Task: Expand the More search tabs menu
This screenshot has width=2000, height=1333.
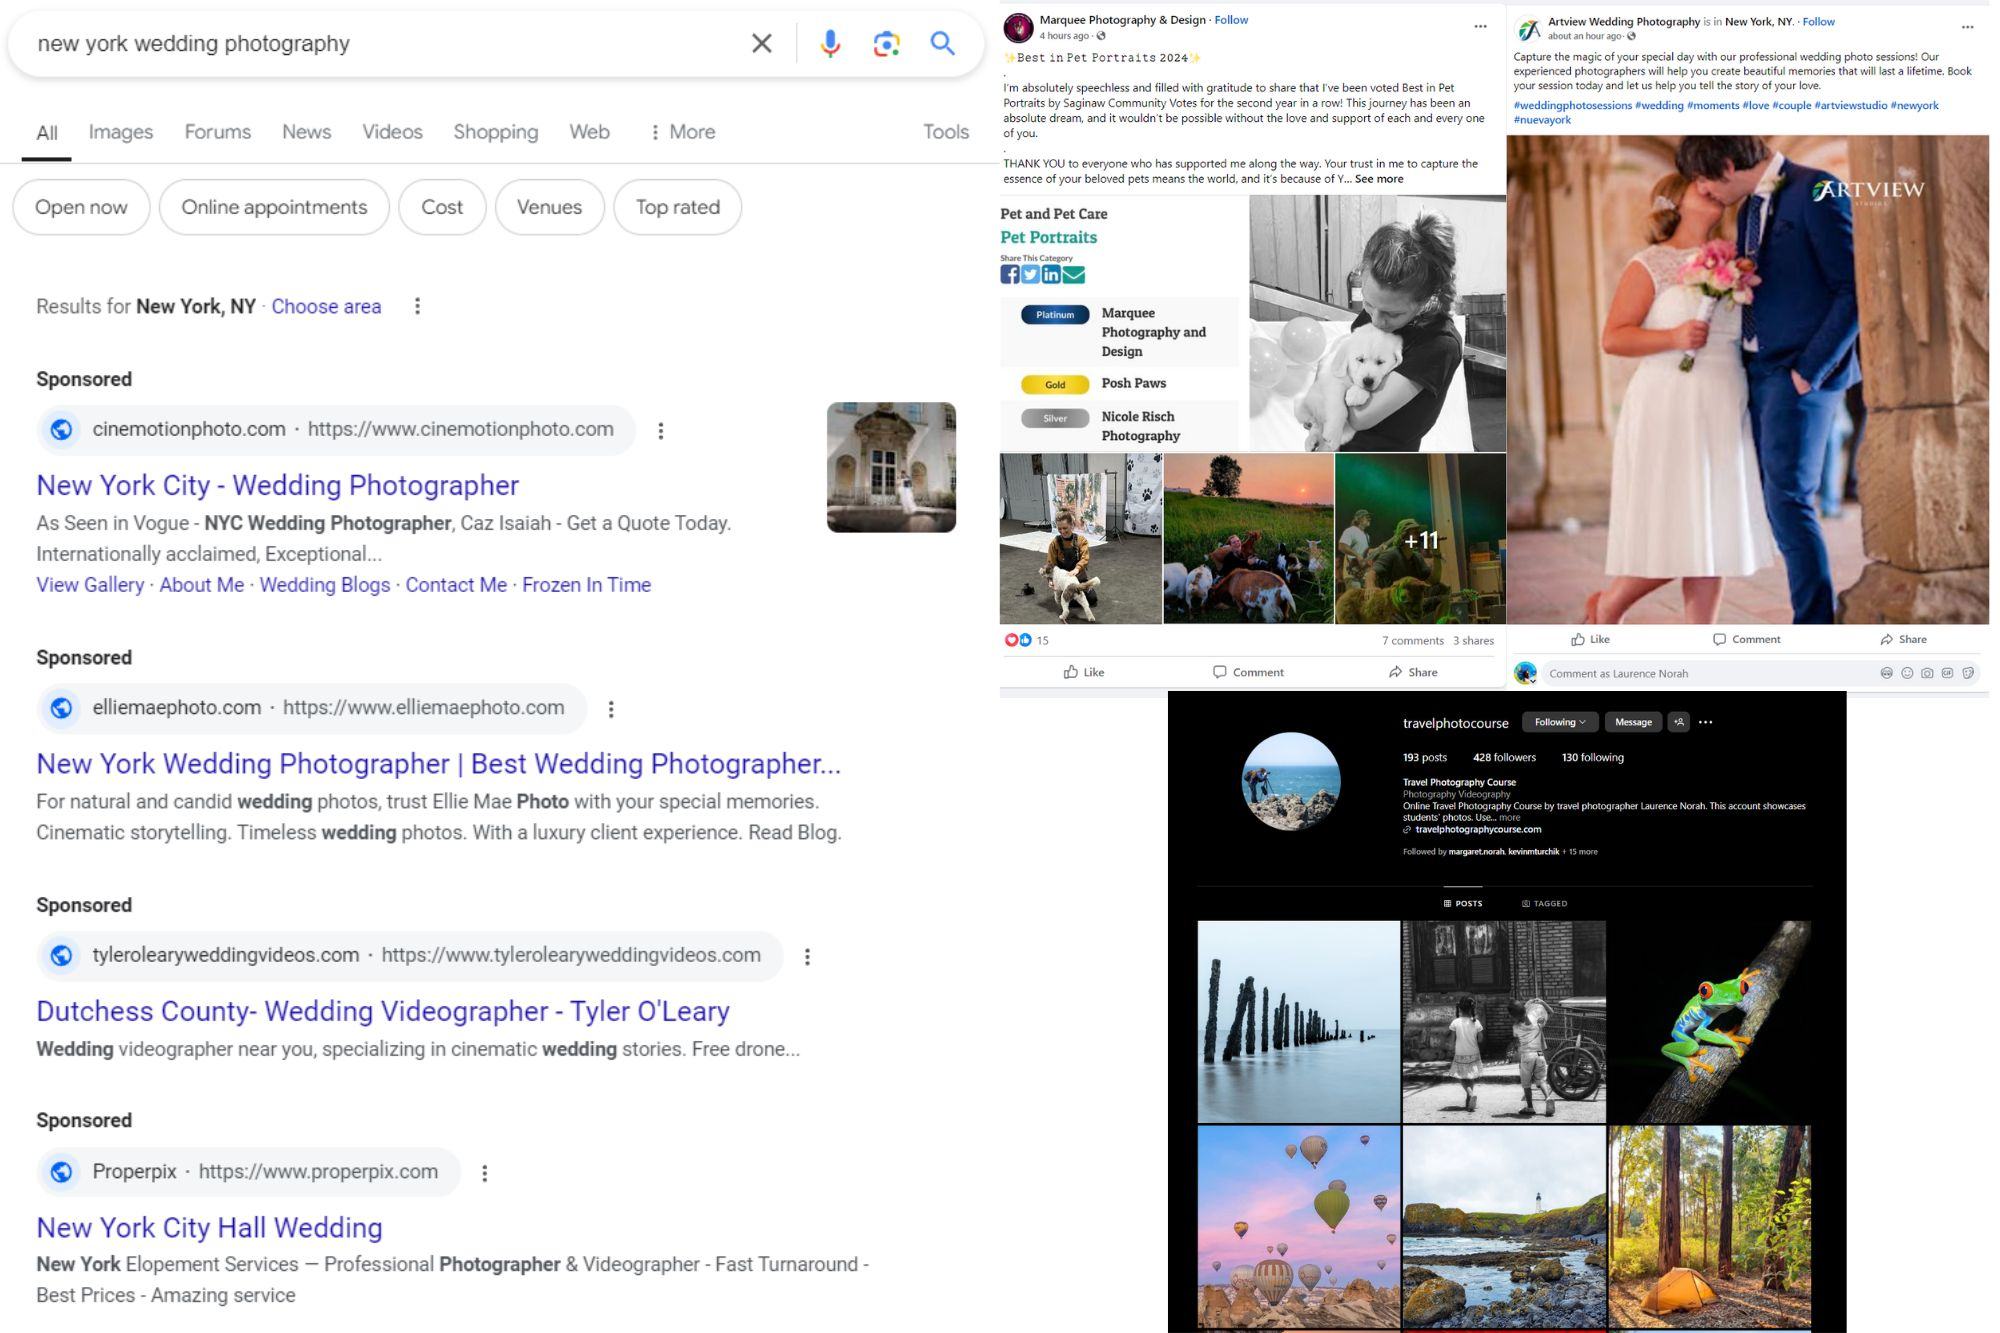Action: [x=682, y=132]
